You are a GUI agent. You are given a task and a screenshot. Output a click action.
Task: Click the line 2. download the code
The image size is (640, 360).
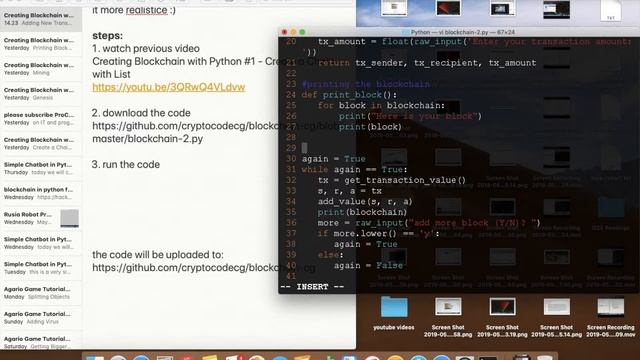point(141,113)
